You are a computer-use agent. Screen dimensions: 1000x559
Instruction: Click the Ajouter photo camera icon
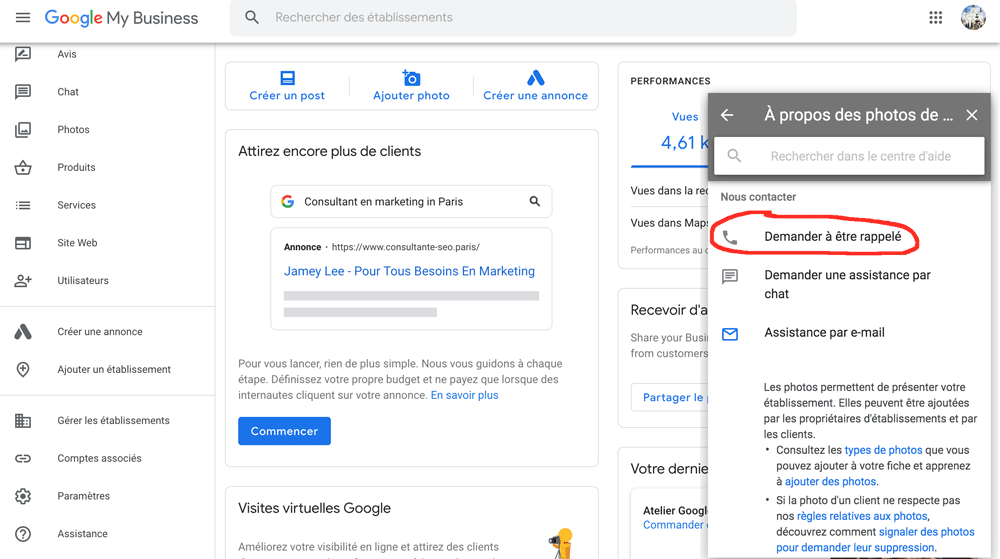click(411, 78)
